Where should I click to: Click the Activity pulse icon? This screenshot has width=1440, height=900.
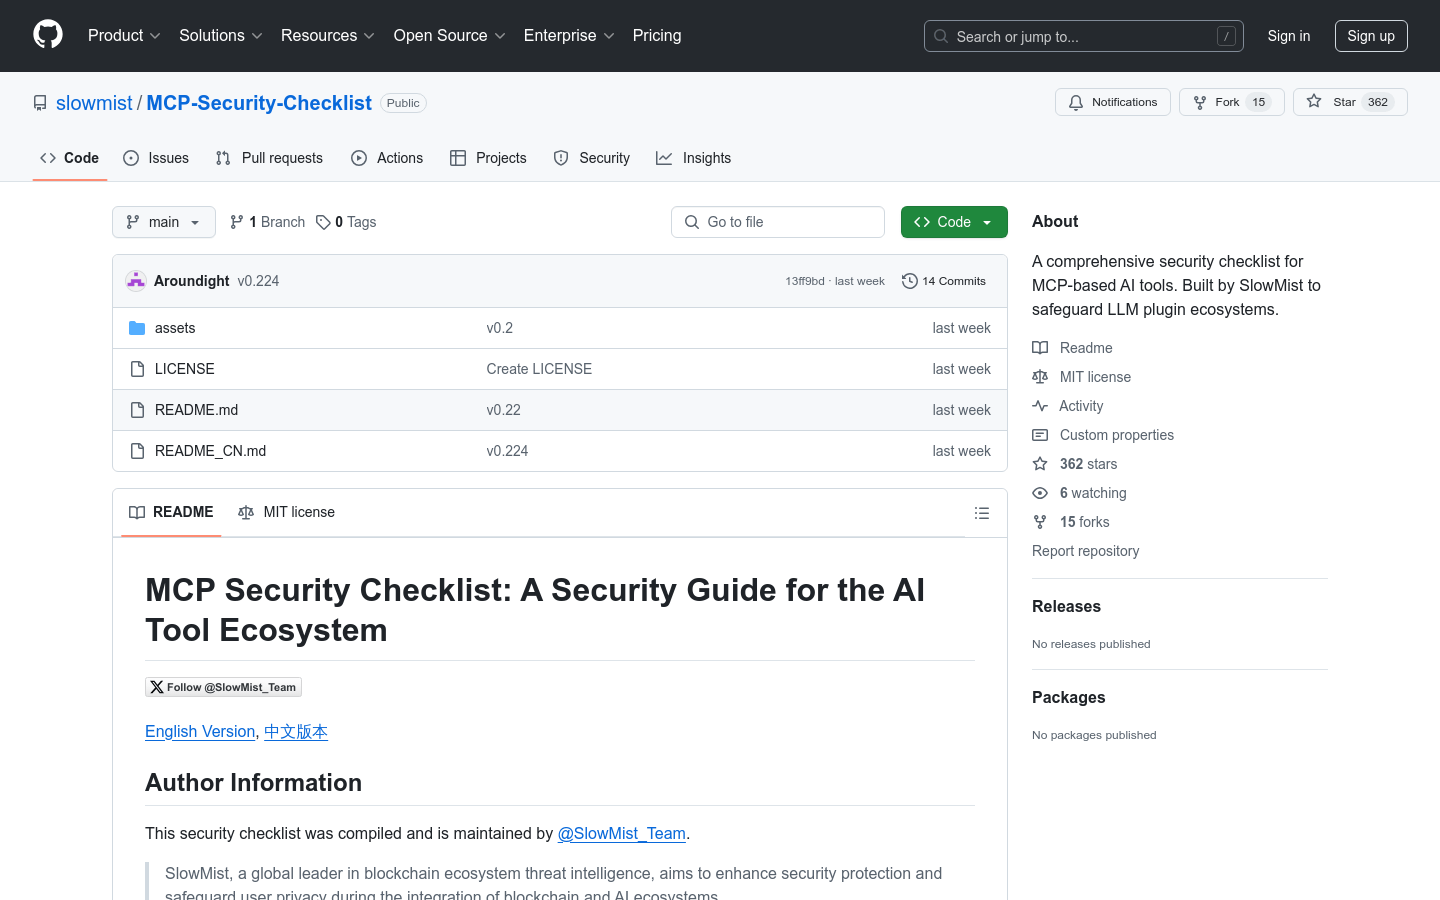[1040, 406]
